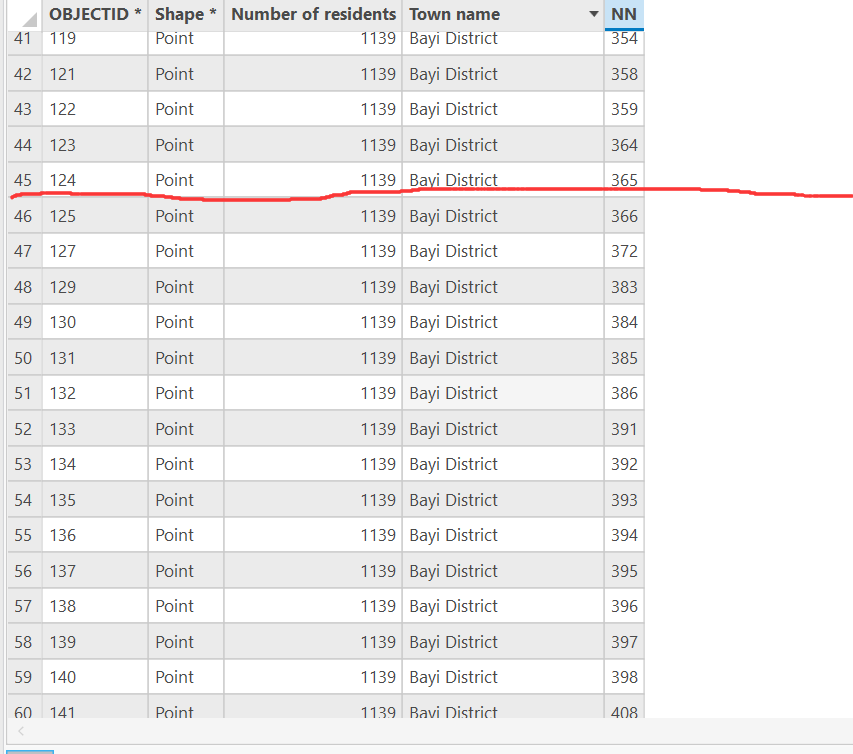The image size is (853, 754).
Task: Click the OBJECTID * column header
Action: [95, 14]
